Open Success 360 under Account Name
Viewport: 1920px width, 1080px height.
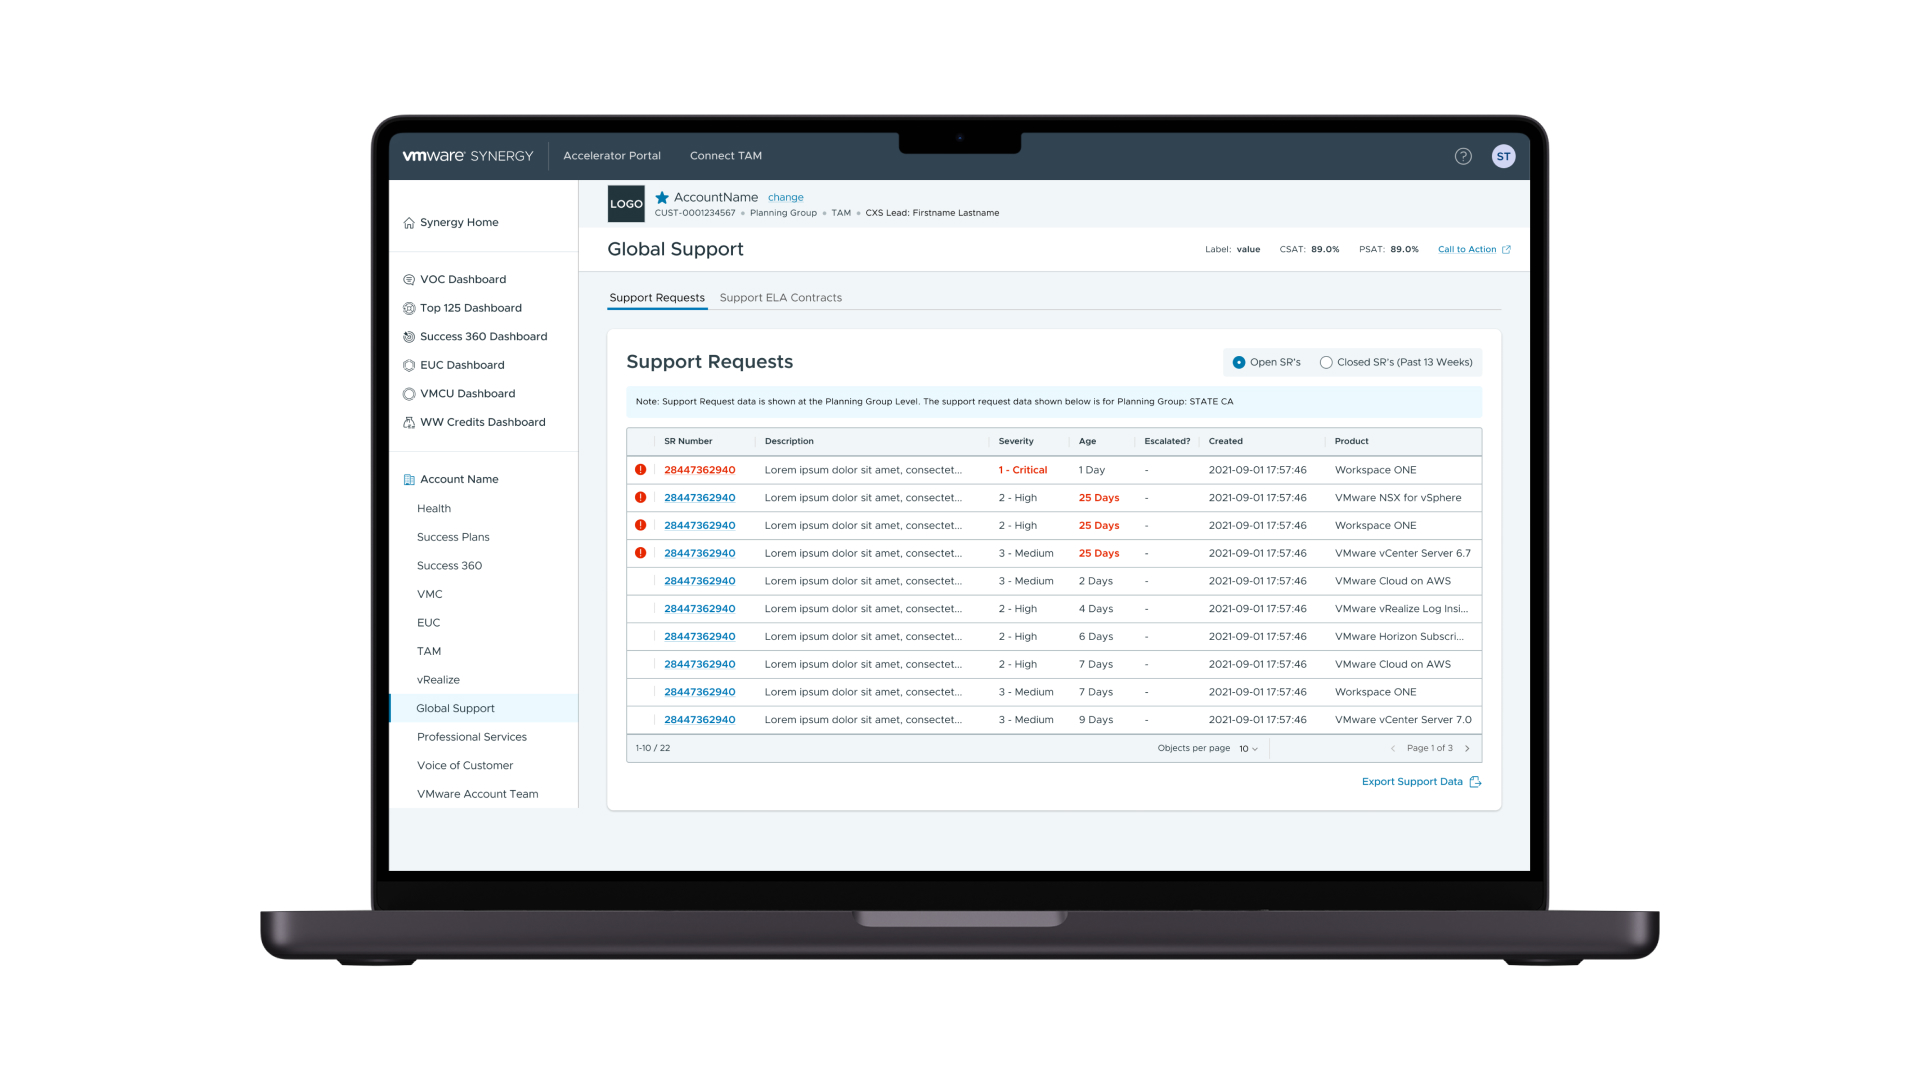(x=449, y=566)
